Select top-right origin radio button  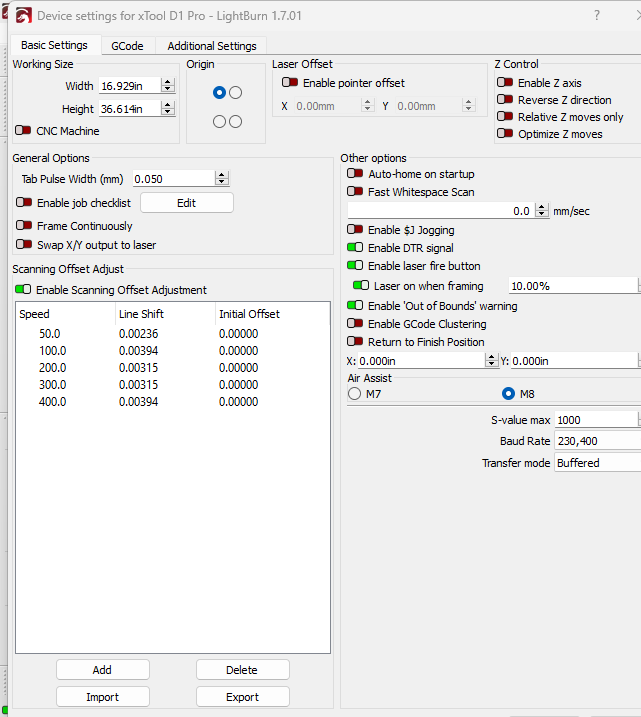tap(235, 92)
